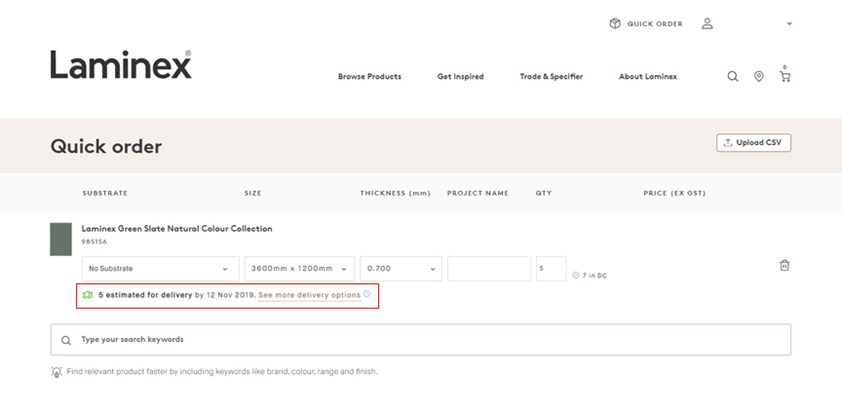This screenshot has height=409, width=842.
Task: Click the Upload CSV button
Action: [x=754, y=143]
